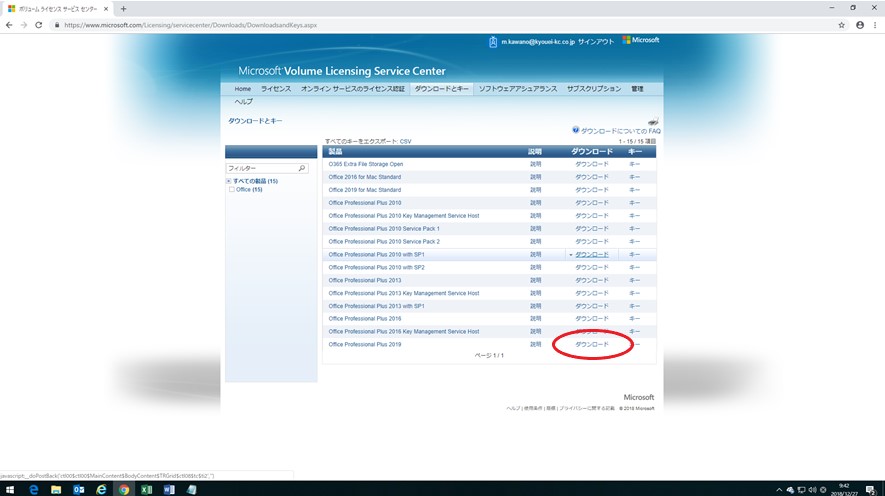Viewport: 885px width, 496px height.
Task: Open the Chrome profile avatar icon
Action: coord(860,25)
